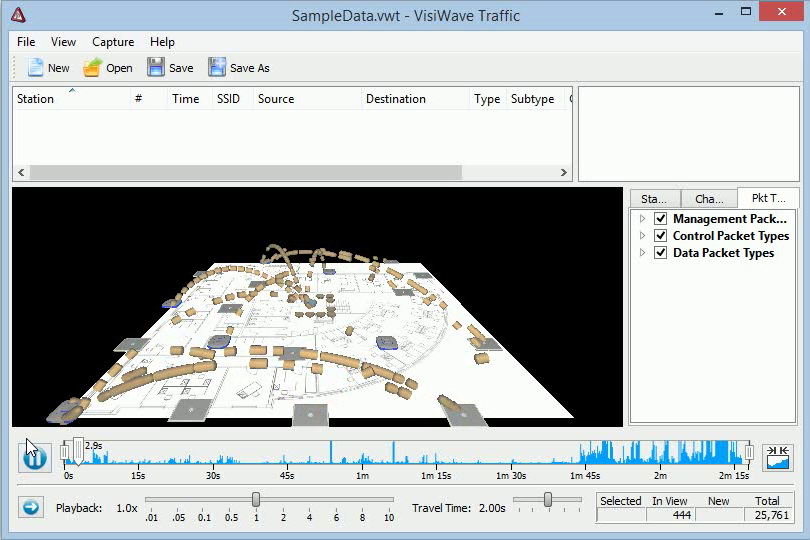Click the blue arrow button beside Playback

[x=30, y=507]
